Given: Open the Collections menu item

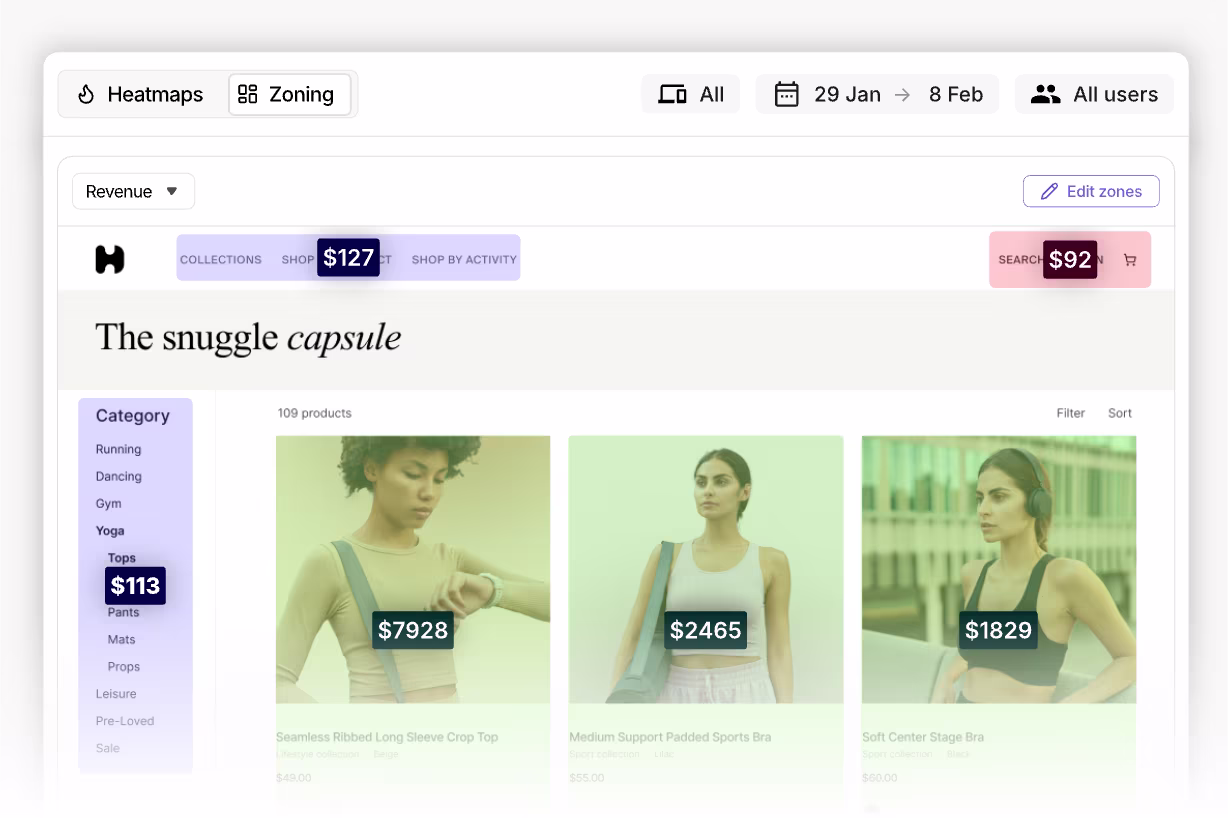Looking at the screenshot, I should coord(221,259).
